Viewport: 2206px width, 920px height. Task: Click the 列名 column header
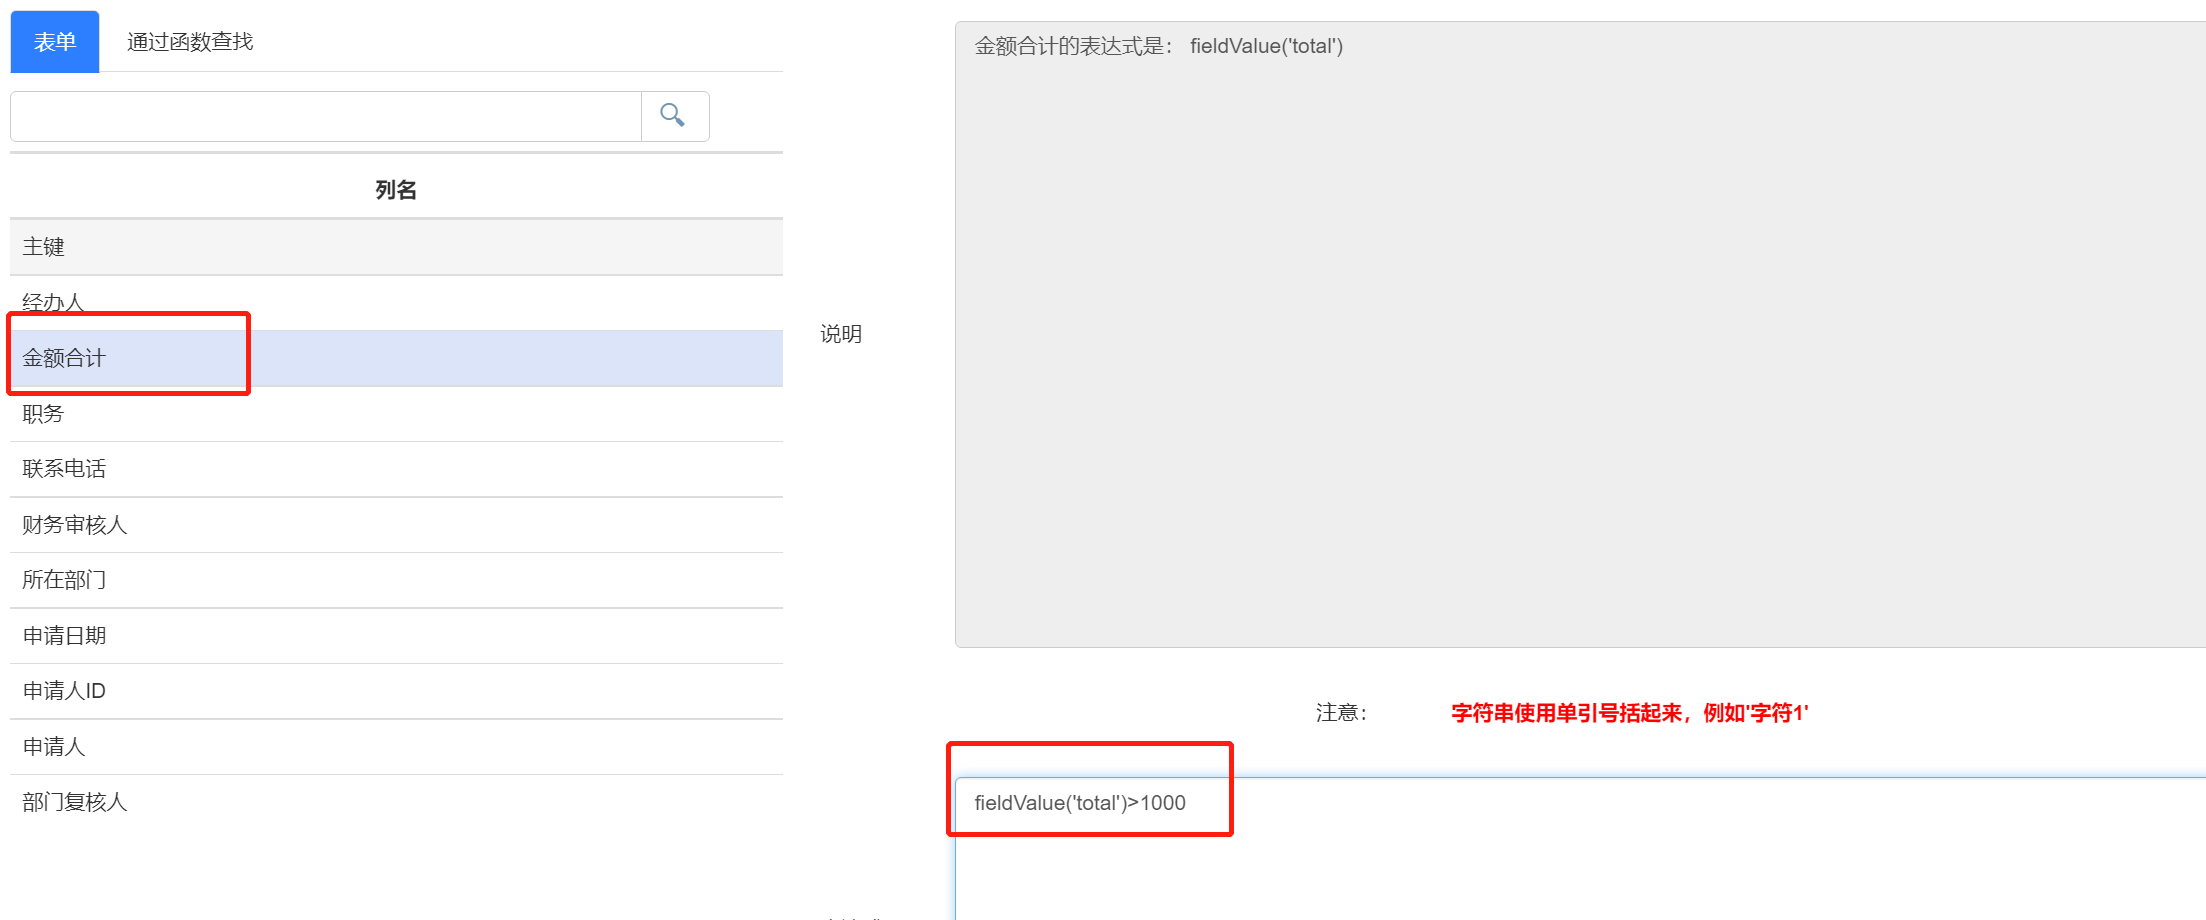[396, 190]
